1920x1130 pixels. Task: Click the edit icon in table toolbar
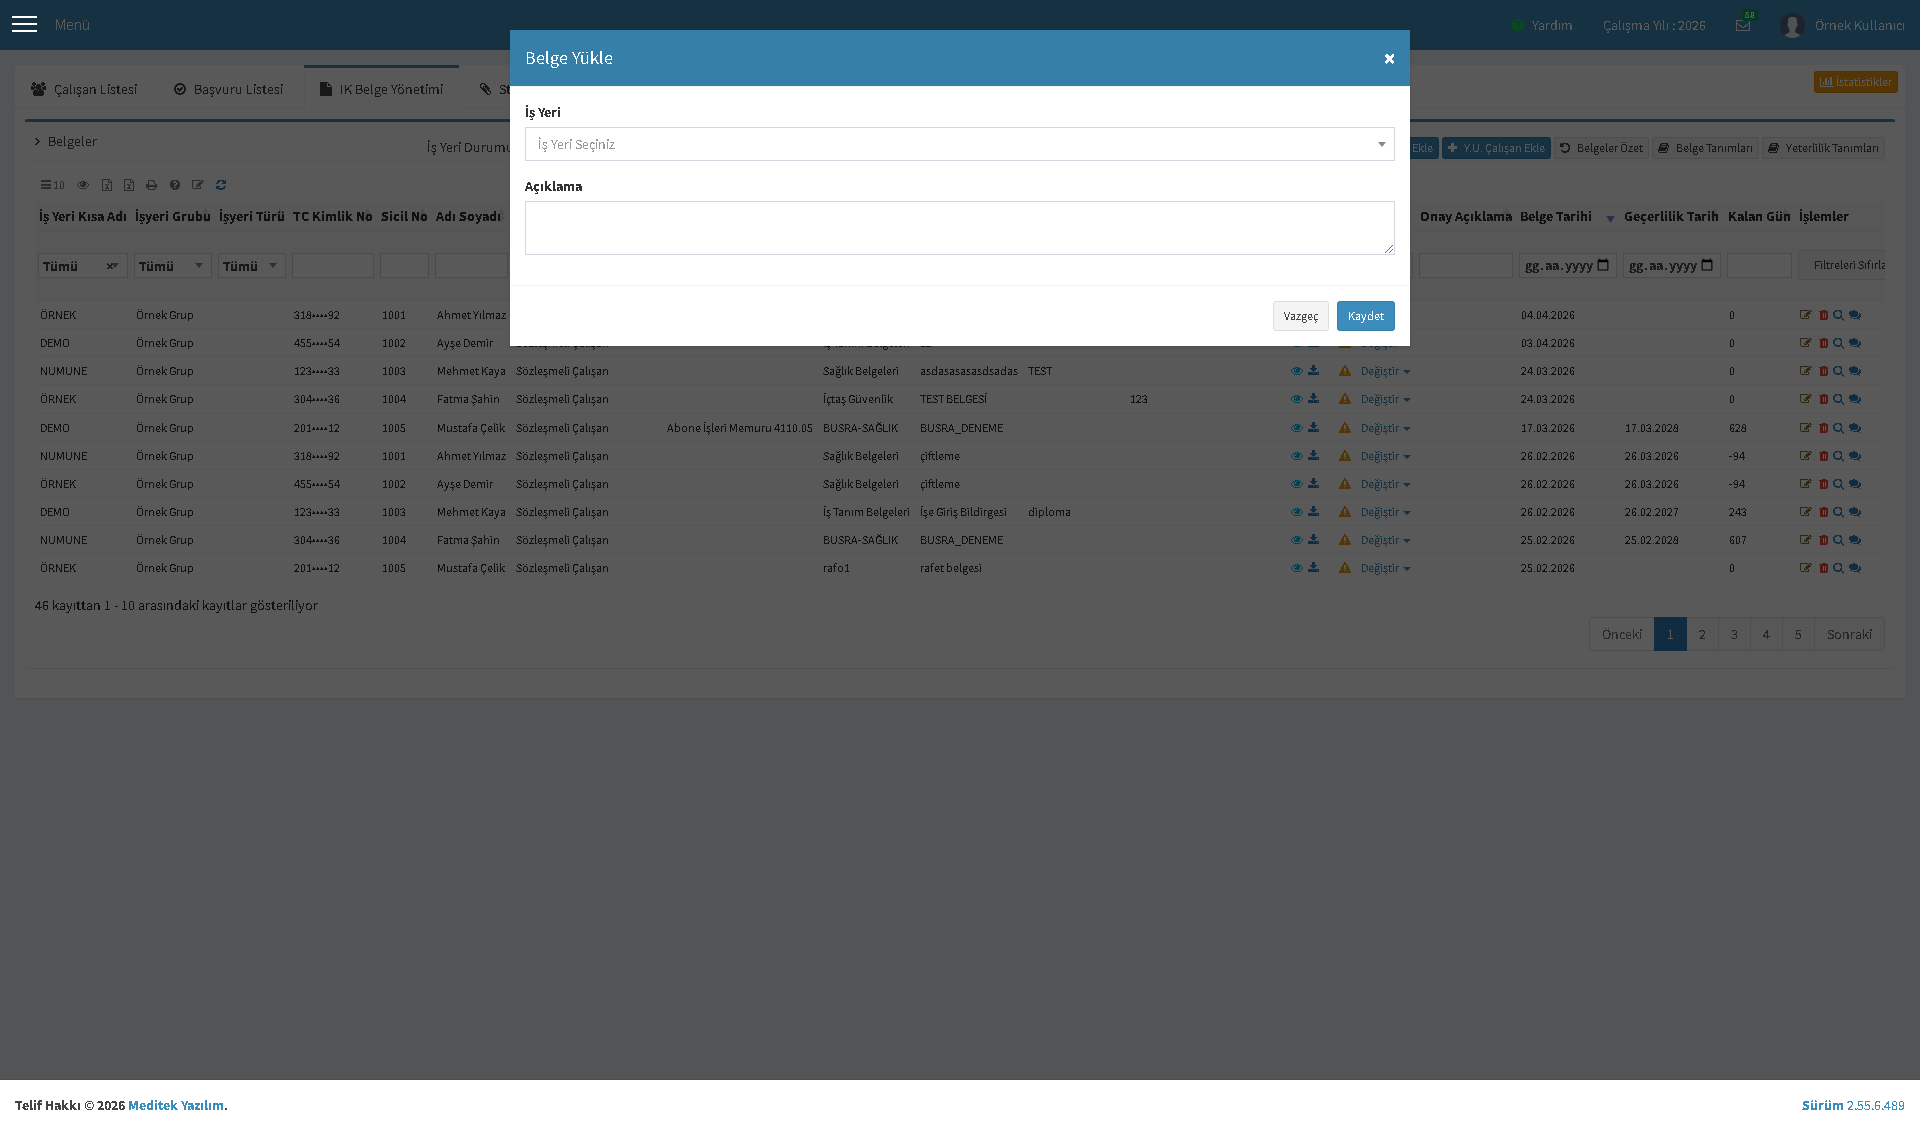(x=198, y=185)
